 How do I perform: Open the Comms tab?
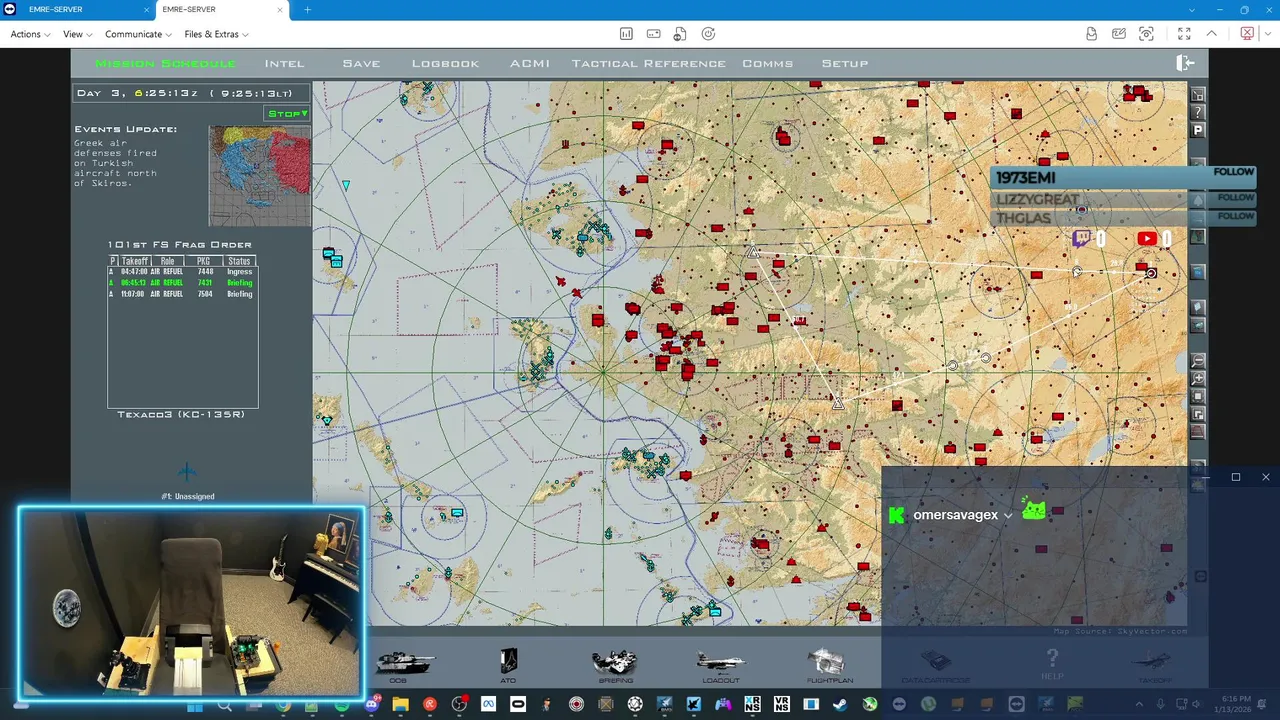click(768, 63)
